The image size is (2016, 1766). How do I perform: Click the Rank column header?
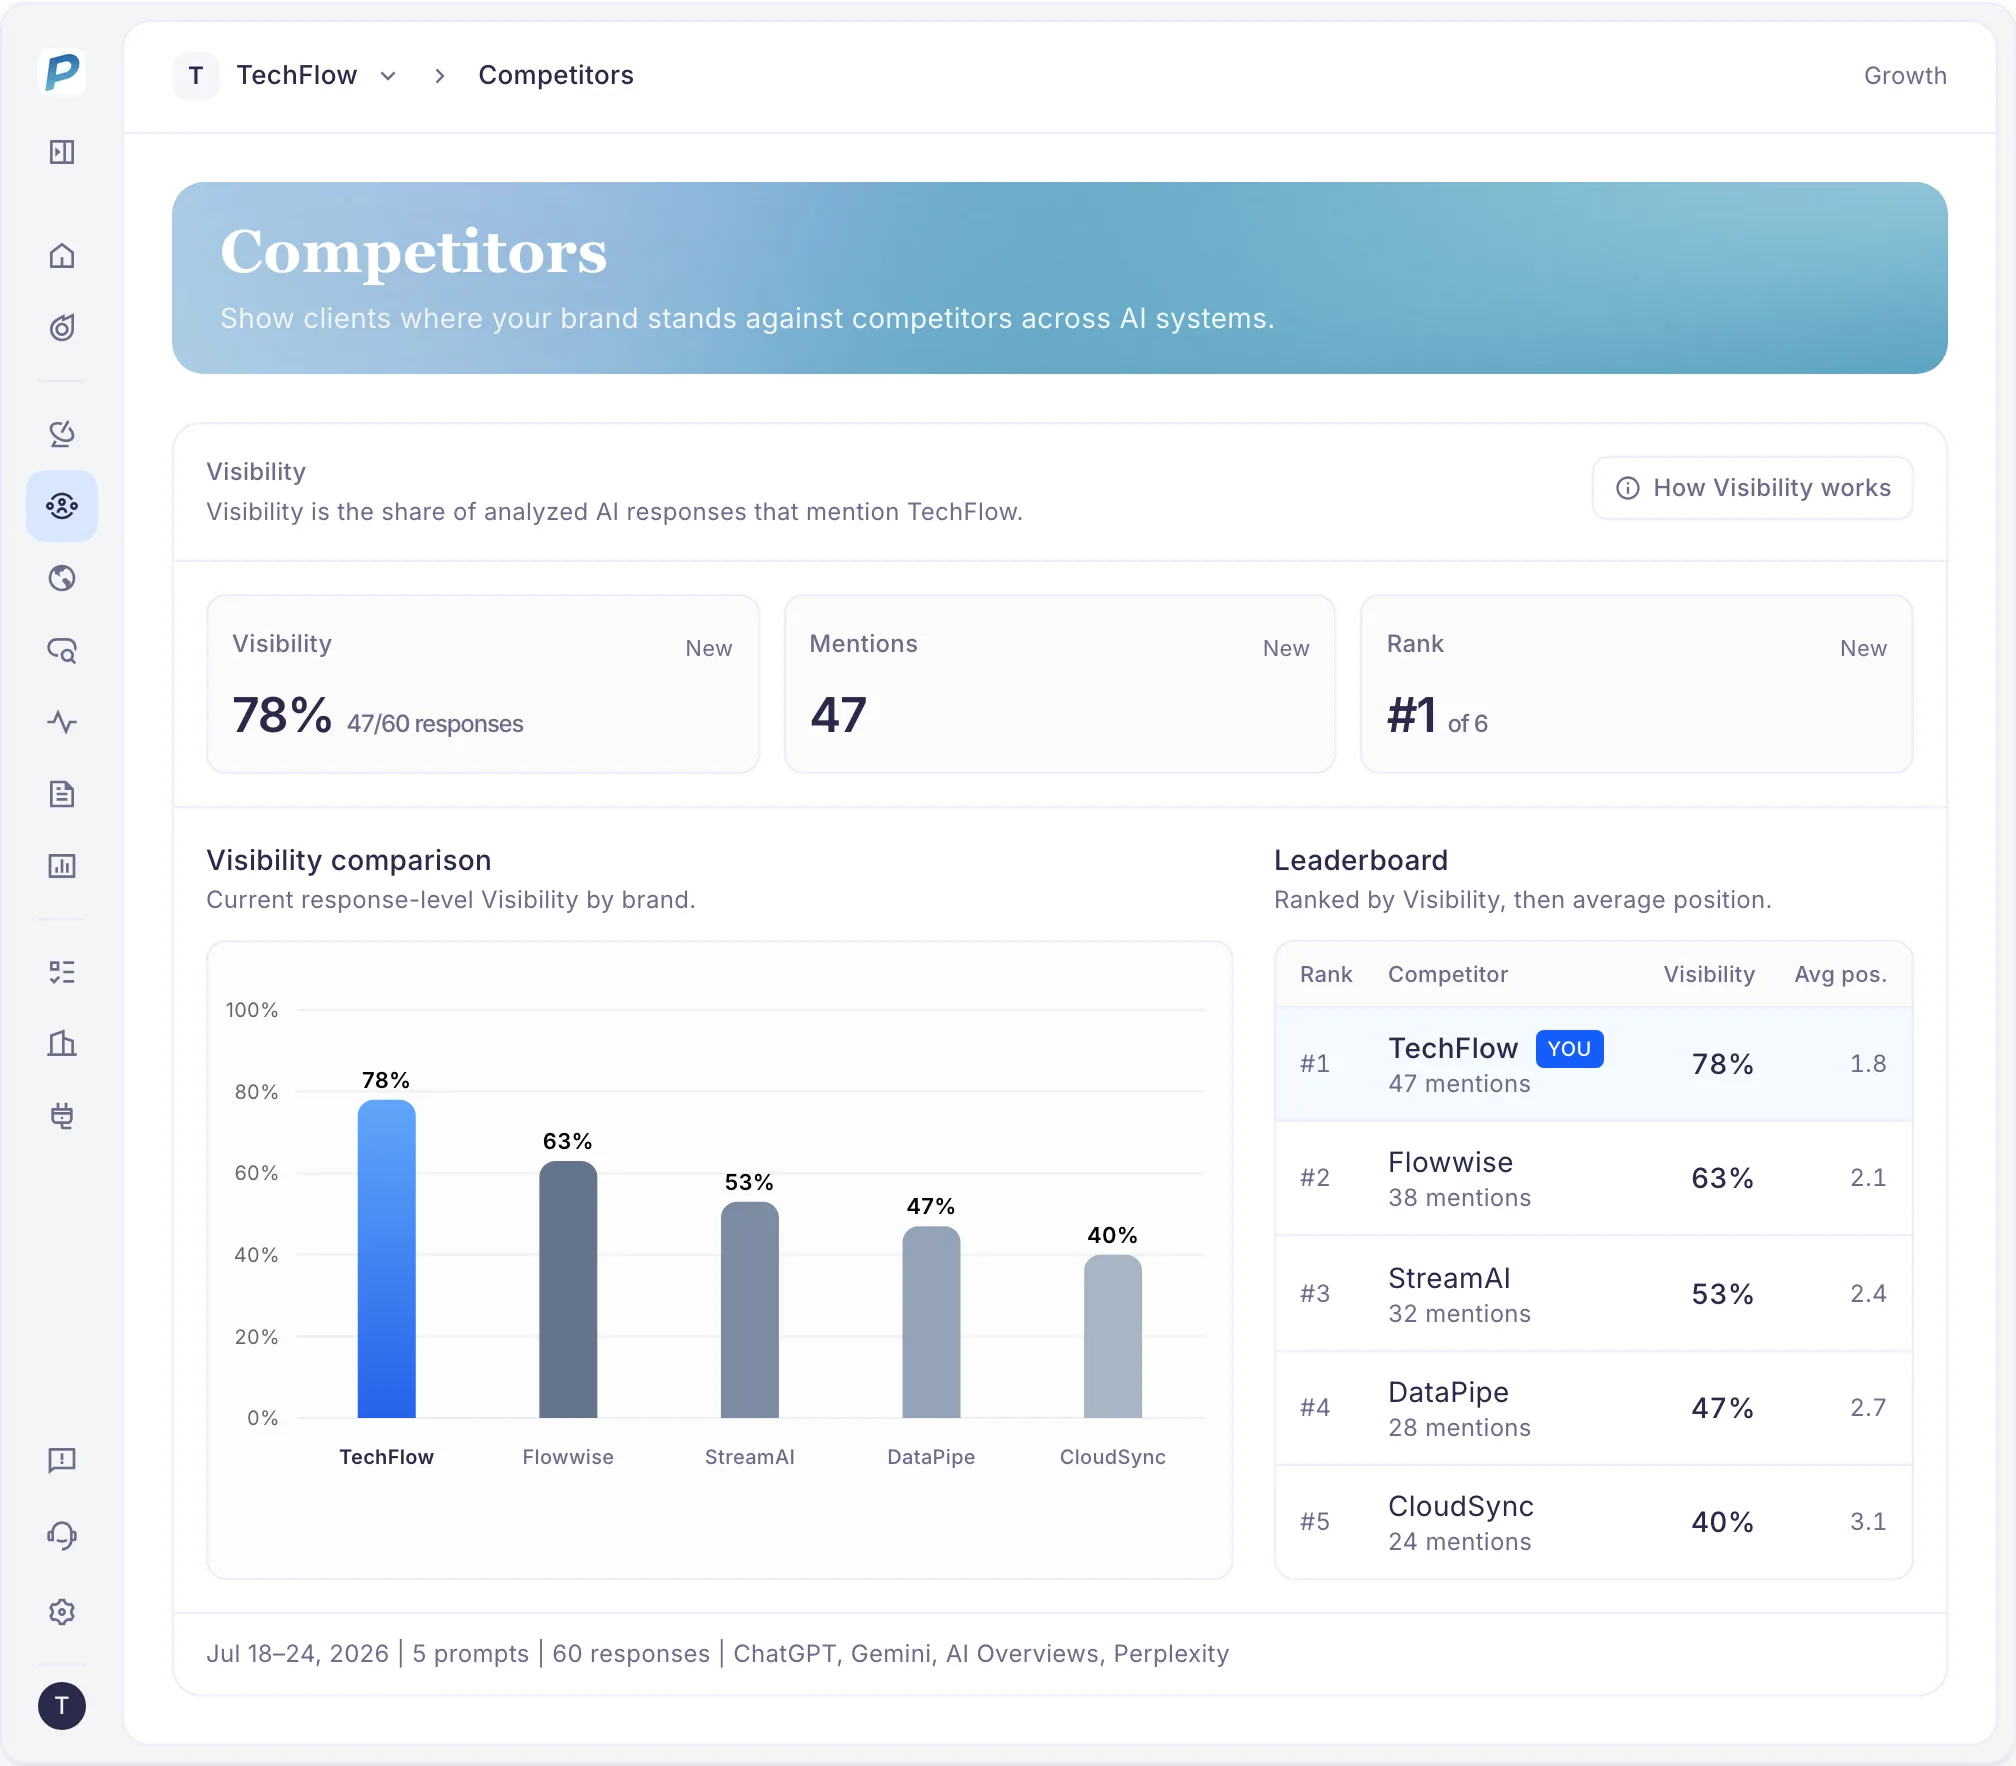pos(1326,975)
